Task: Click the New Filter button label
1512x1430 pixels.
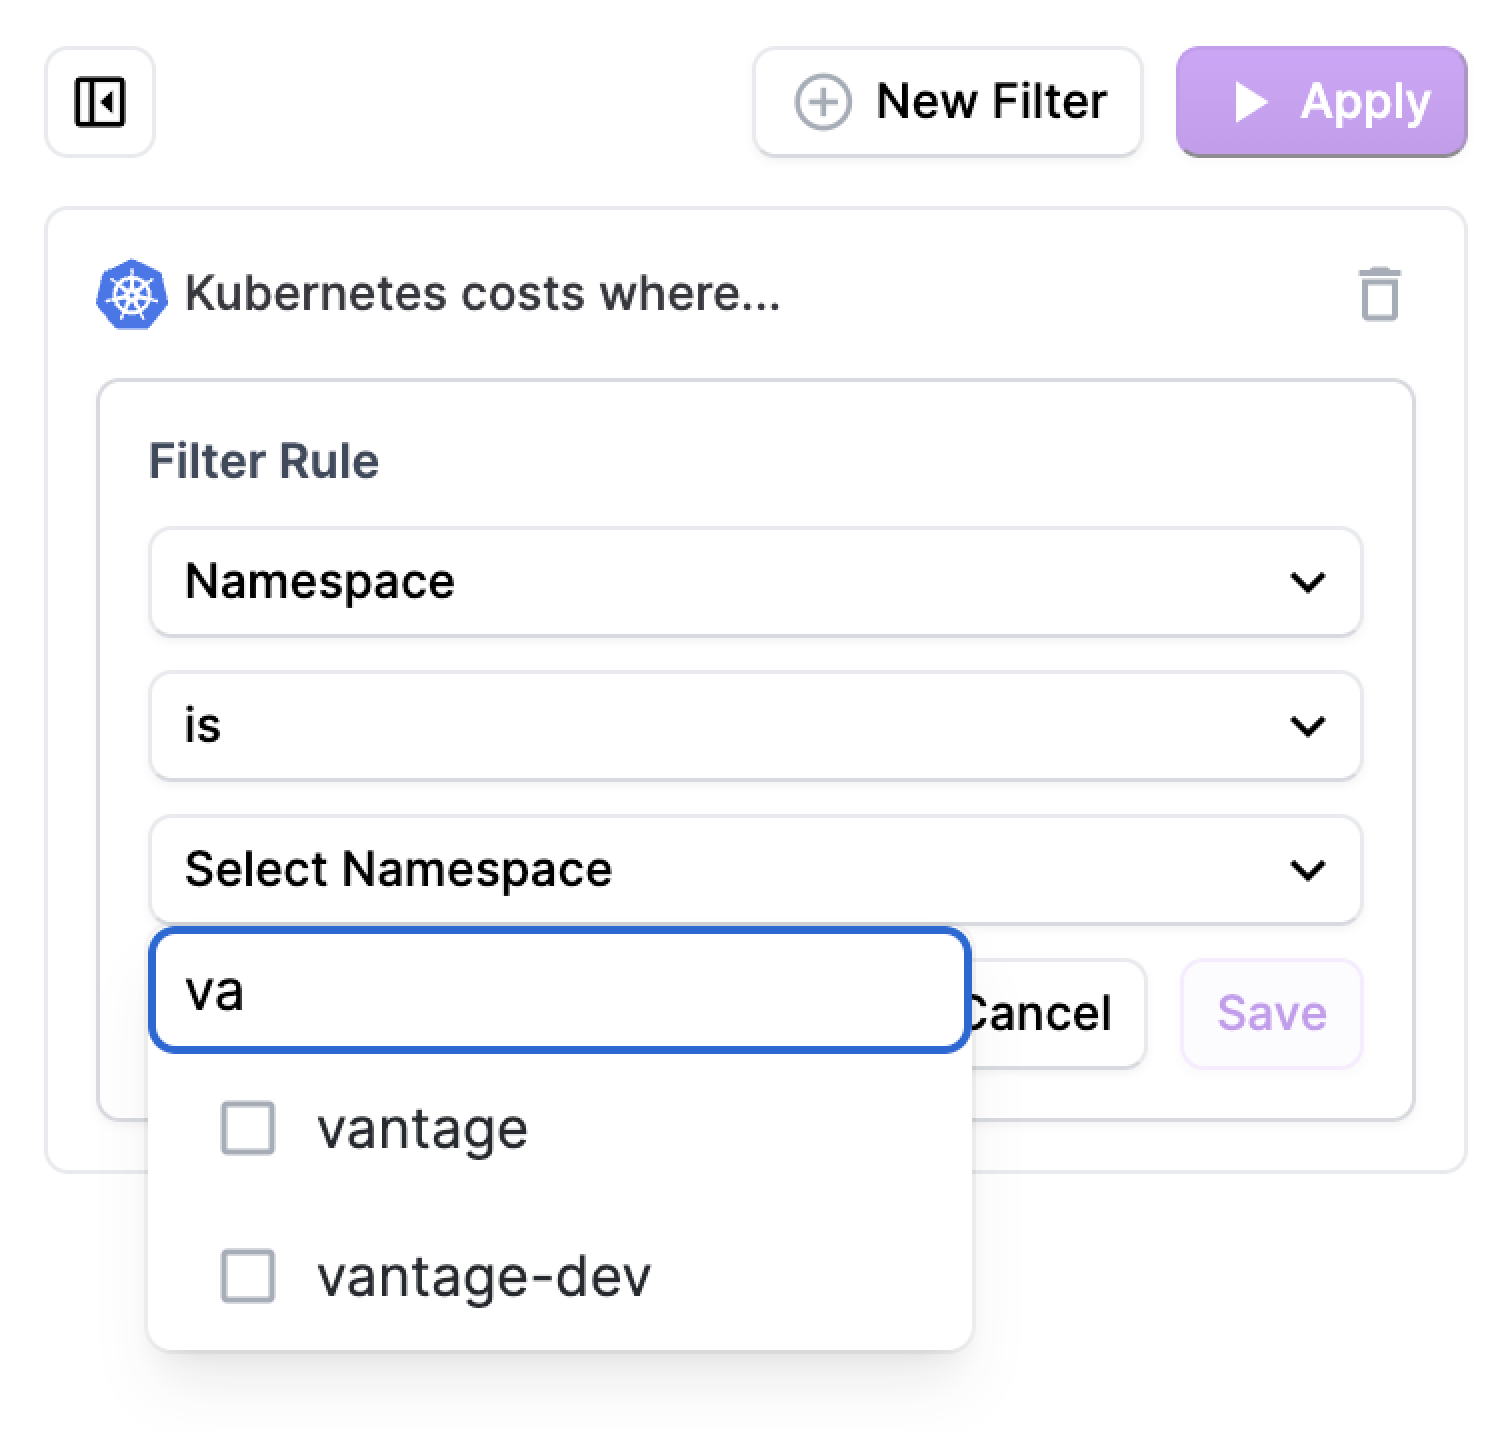Action: click(991, 102)
